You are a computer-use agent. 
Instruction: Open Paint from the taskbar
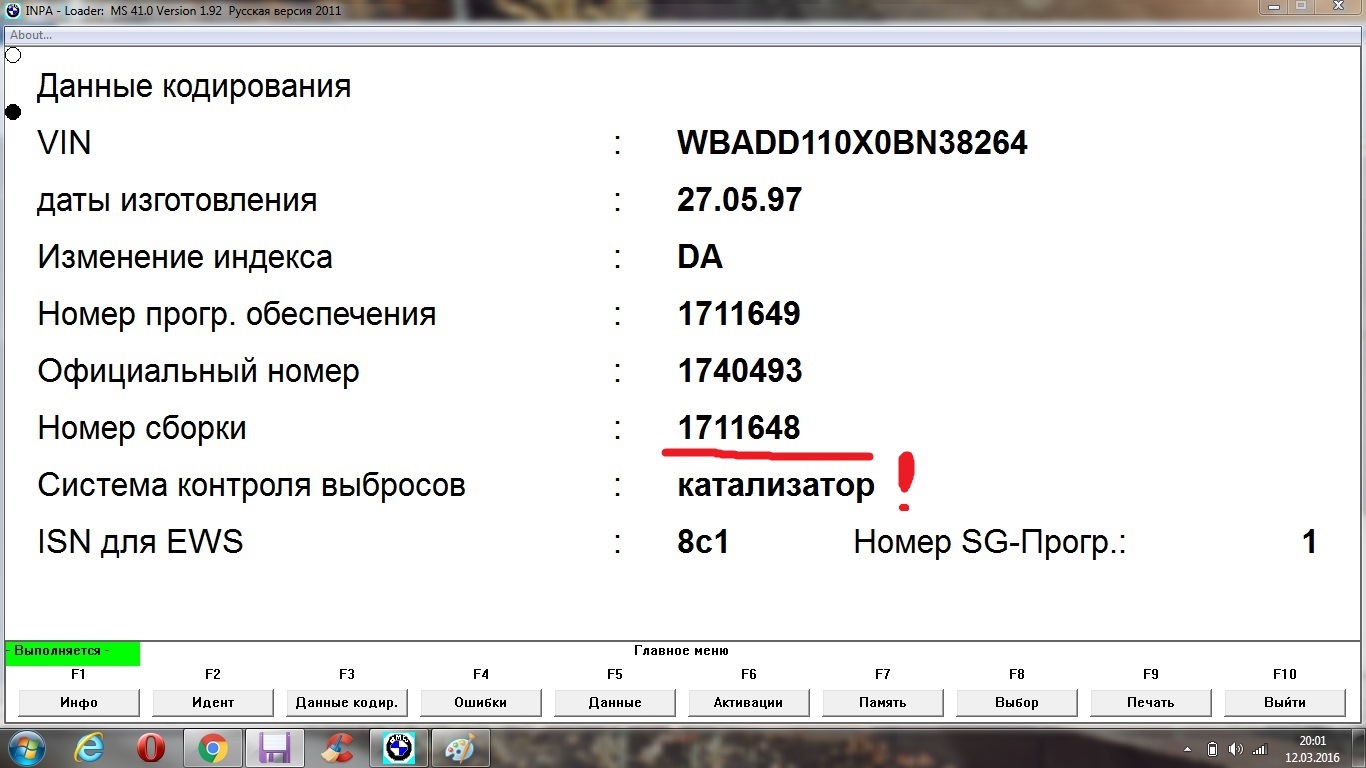(x=460, y=747)
